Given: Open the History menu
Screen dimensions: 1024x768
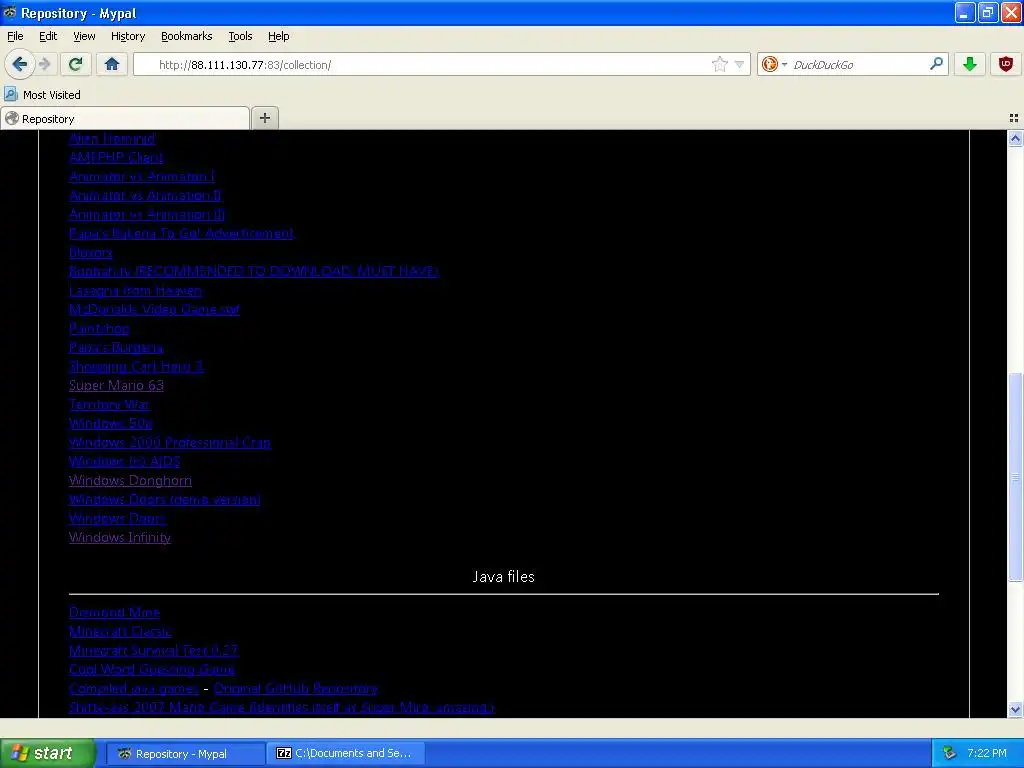Looking at the screenshot, I should pos(128,36).
